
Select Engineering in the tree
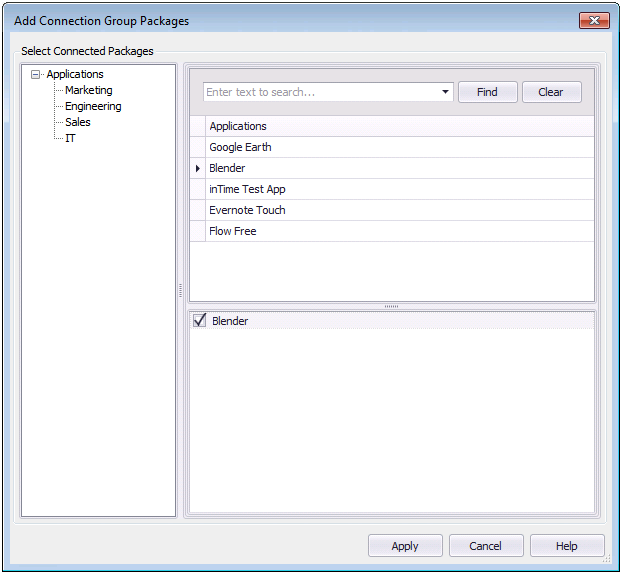pos(93,106)
